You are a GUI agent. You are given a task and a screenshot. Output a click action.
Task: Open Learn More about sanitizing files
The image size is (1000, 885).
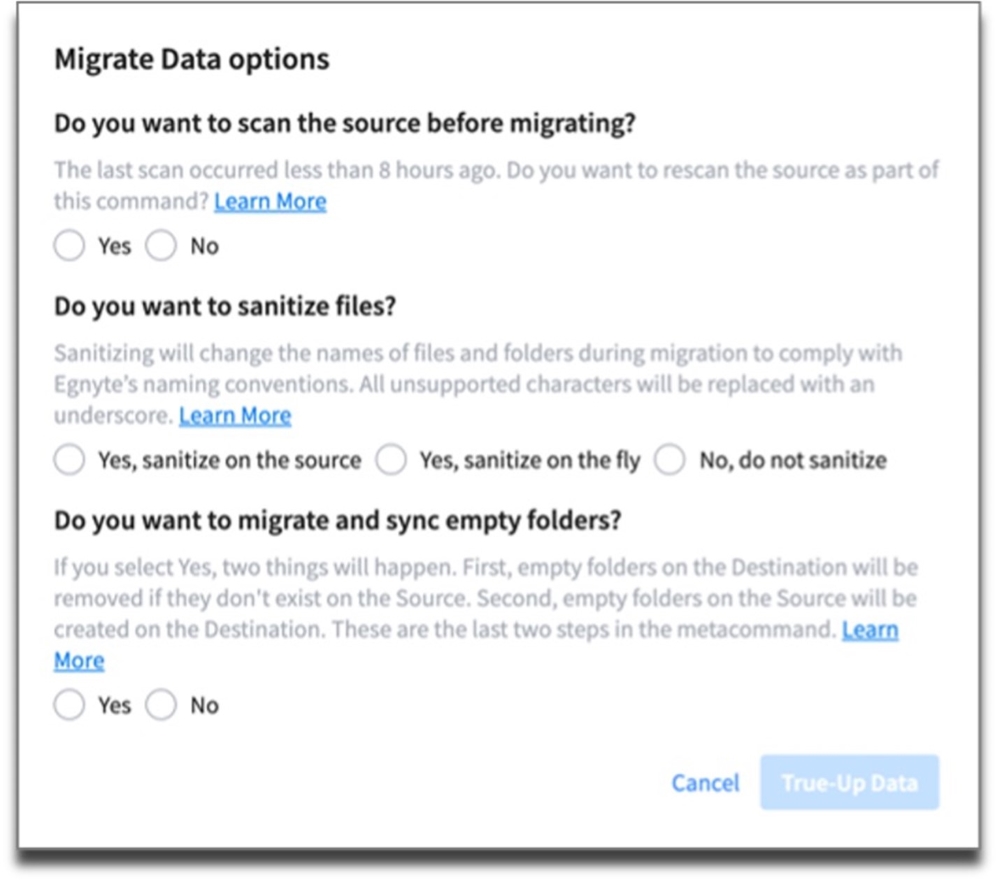[x=235, y=415]
